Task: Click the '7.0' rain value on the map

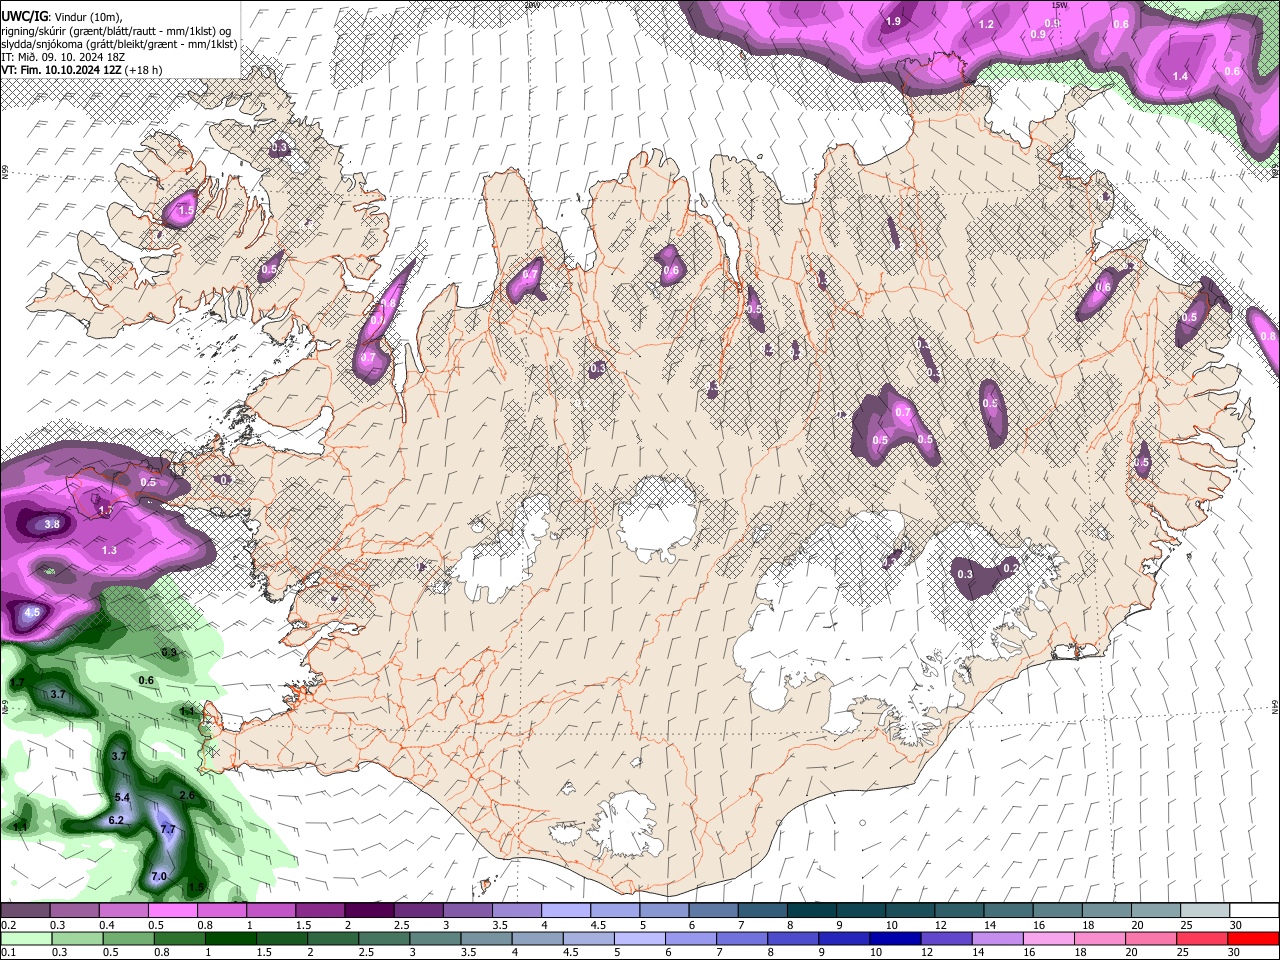Action: [159, 876]
